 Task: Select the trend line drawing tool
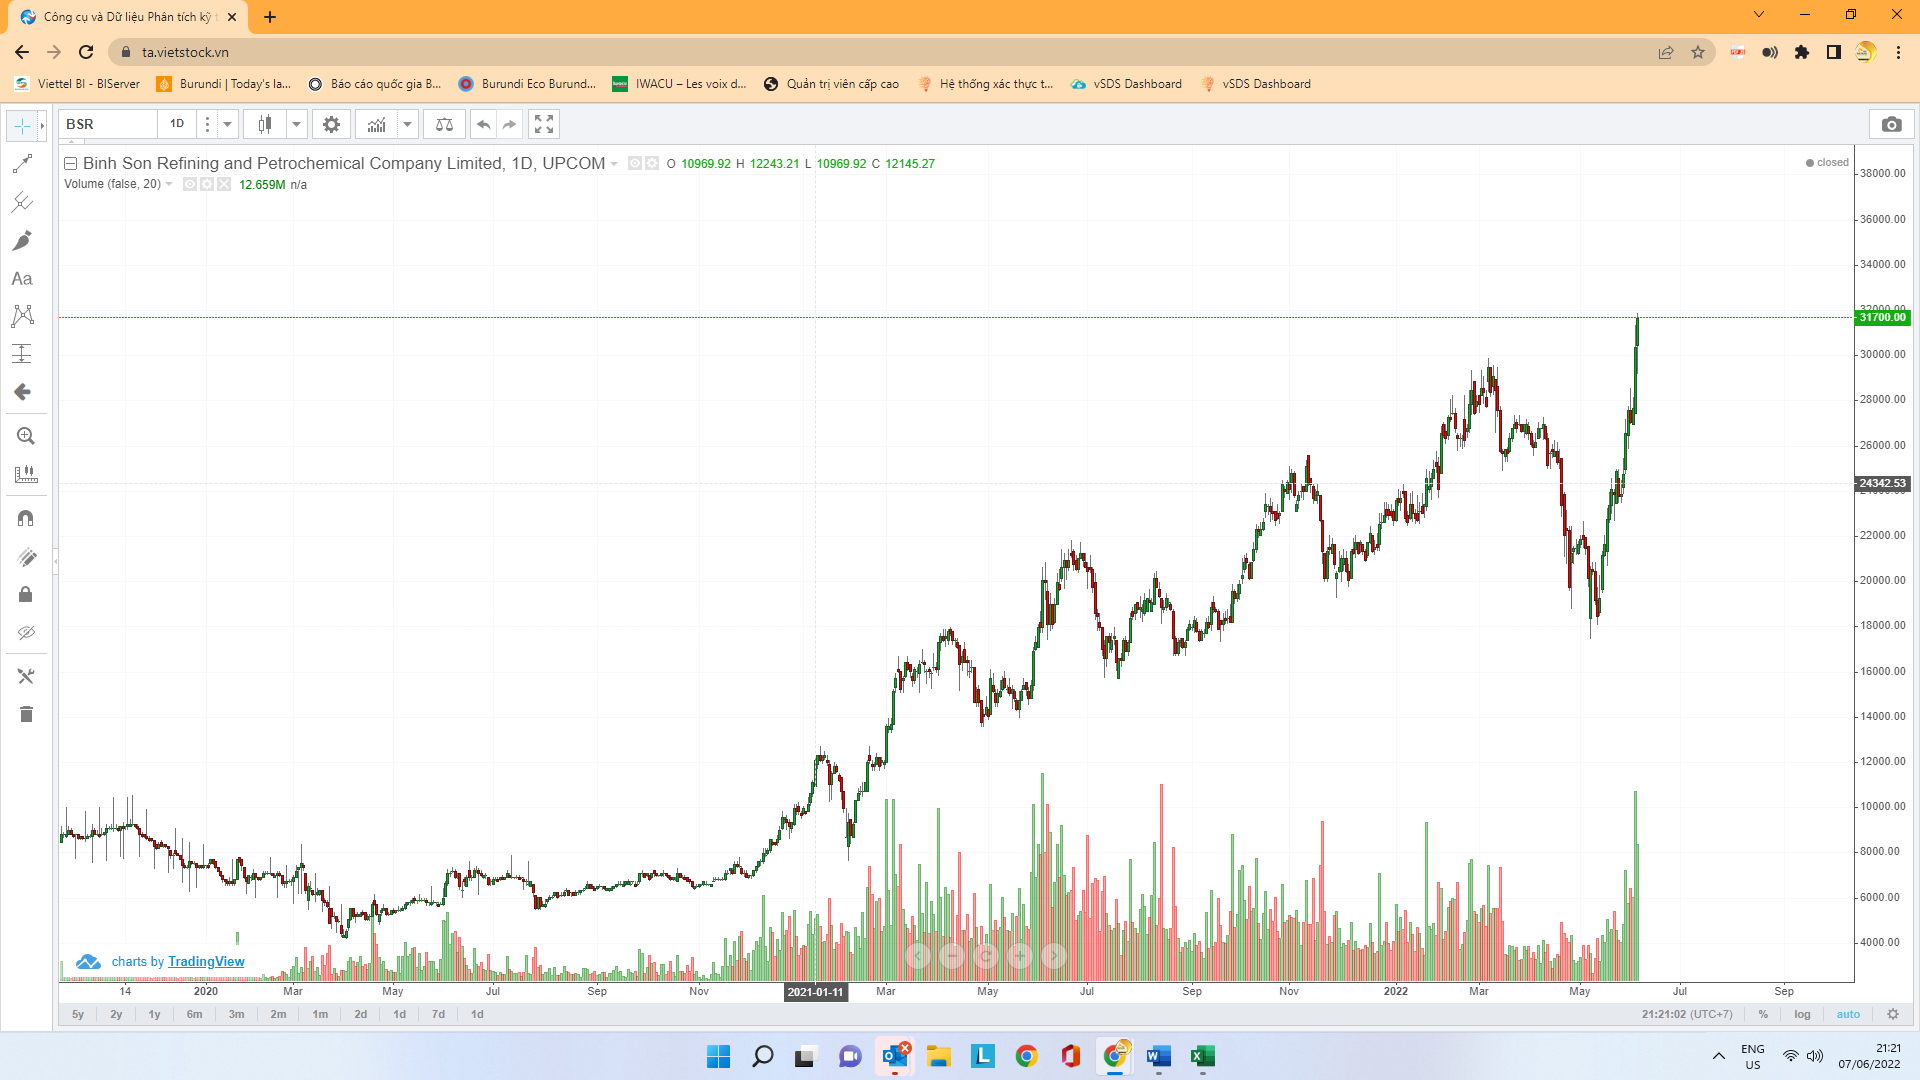[x=22, y=164]
